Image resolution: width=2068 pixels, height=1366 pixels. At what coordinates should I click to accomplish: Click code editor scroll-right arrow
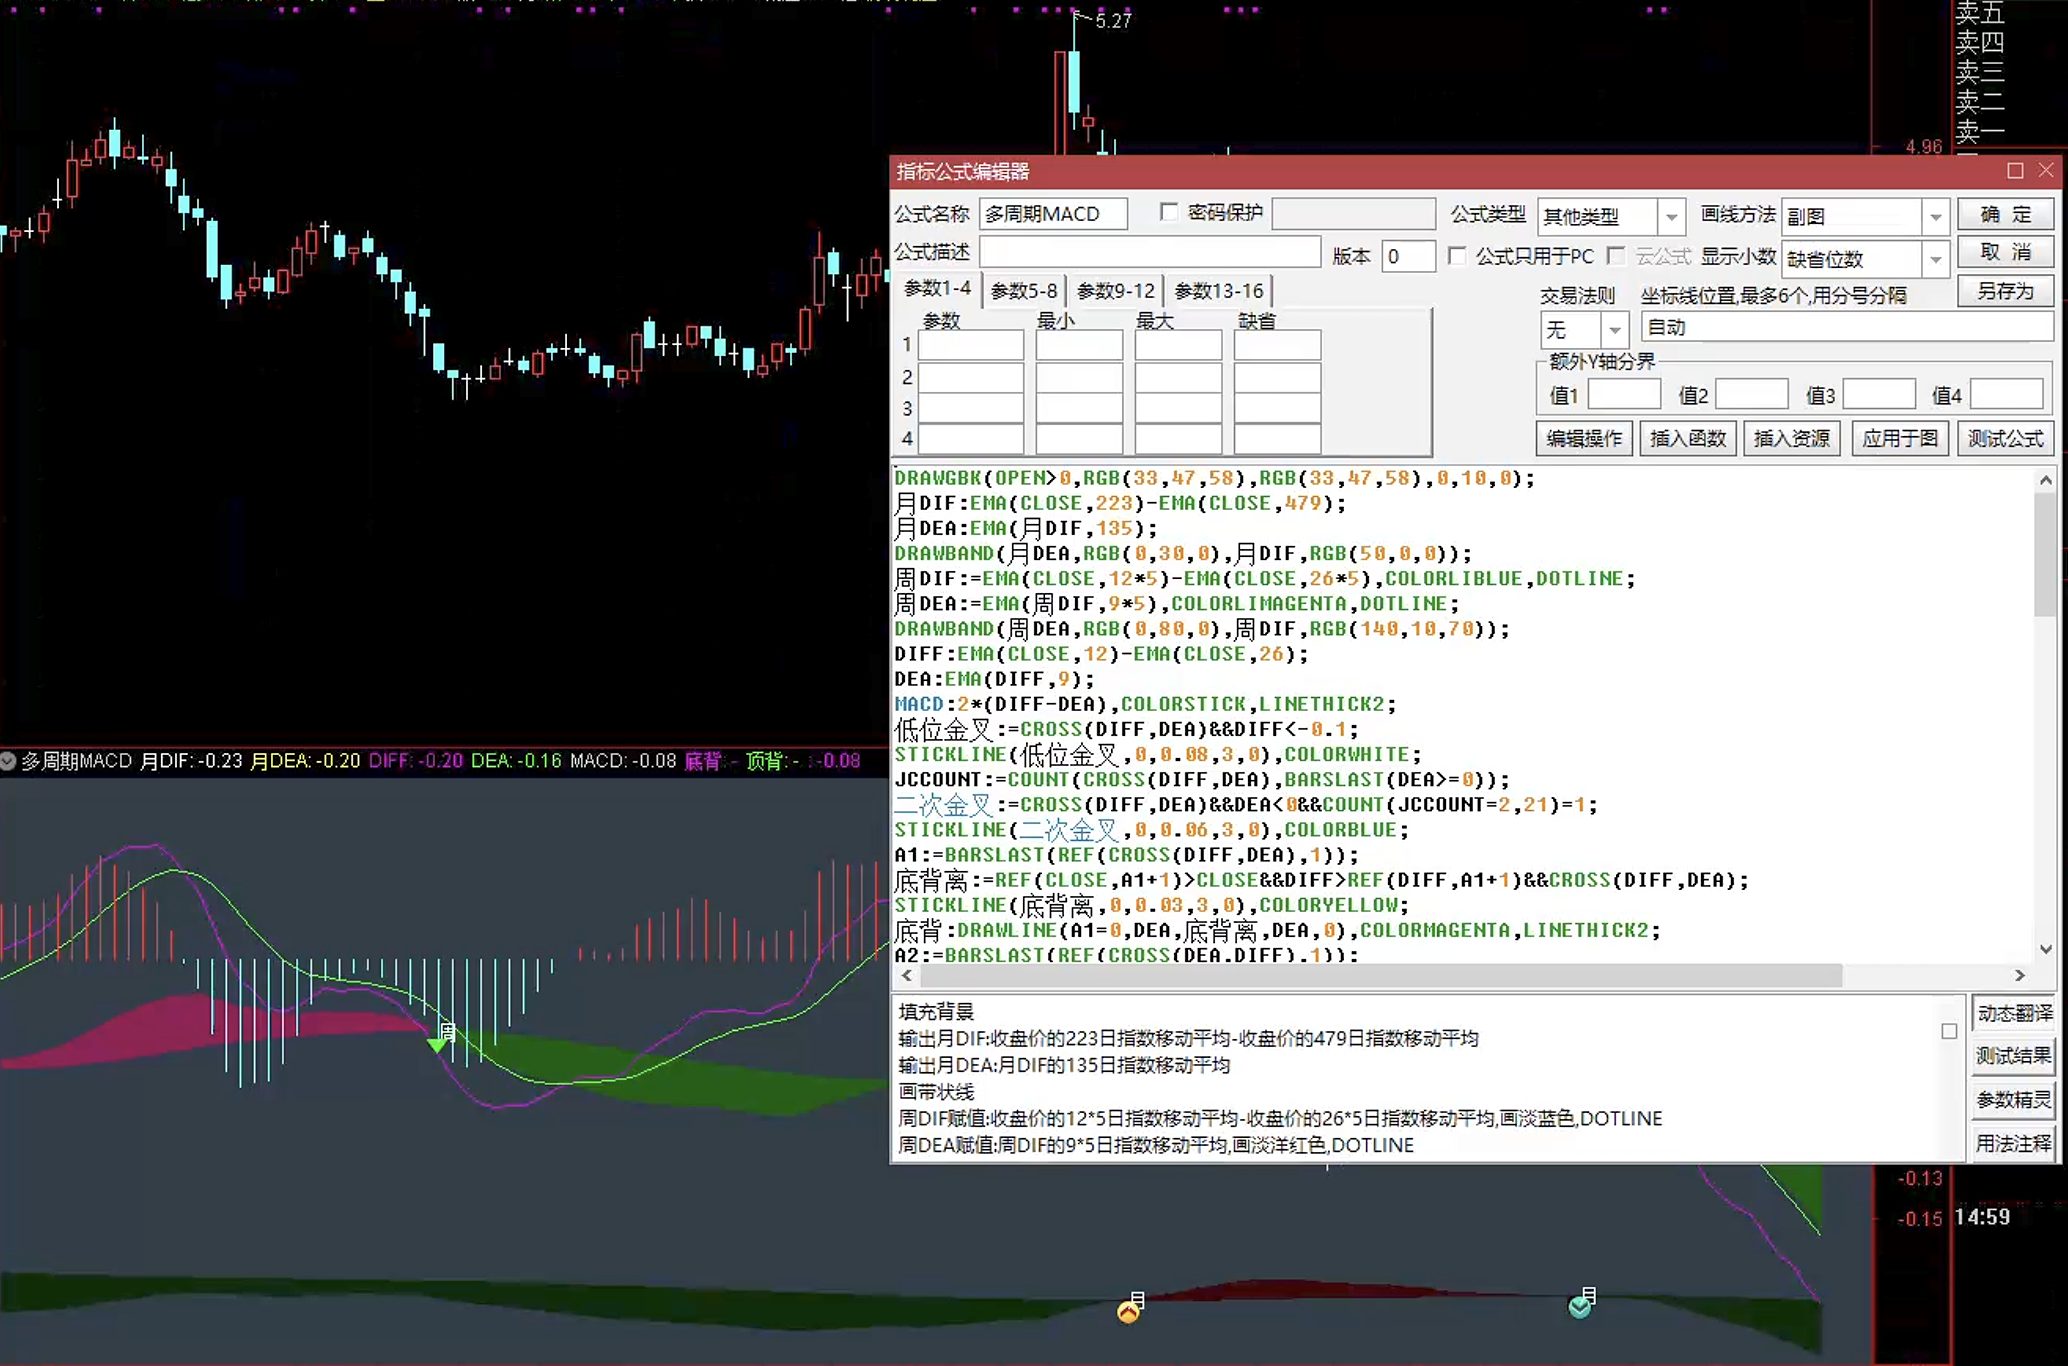[x=2019, y=974]
